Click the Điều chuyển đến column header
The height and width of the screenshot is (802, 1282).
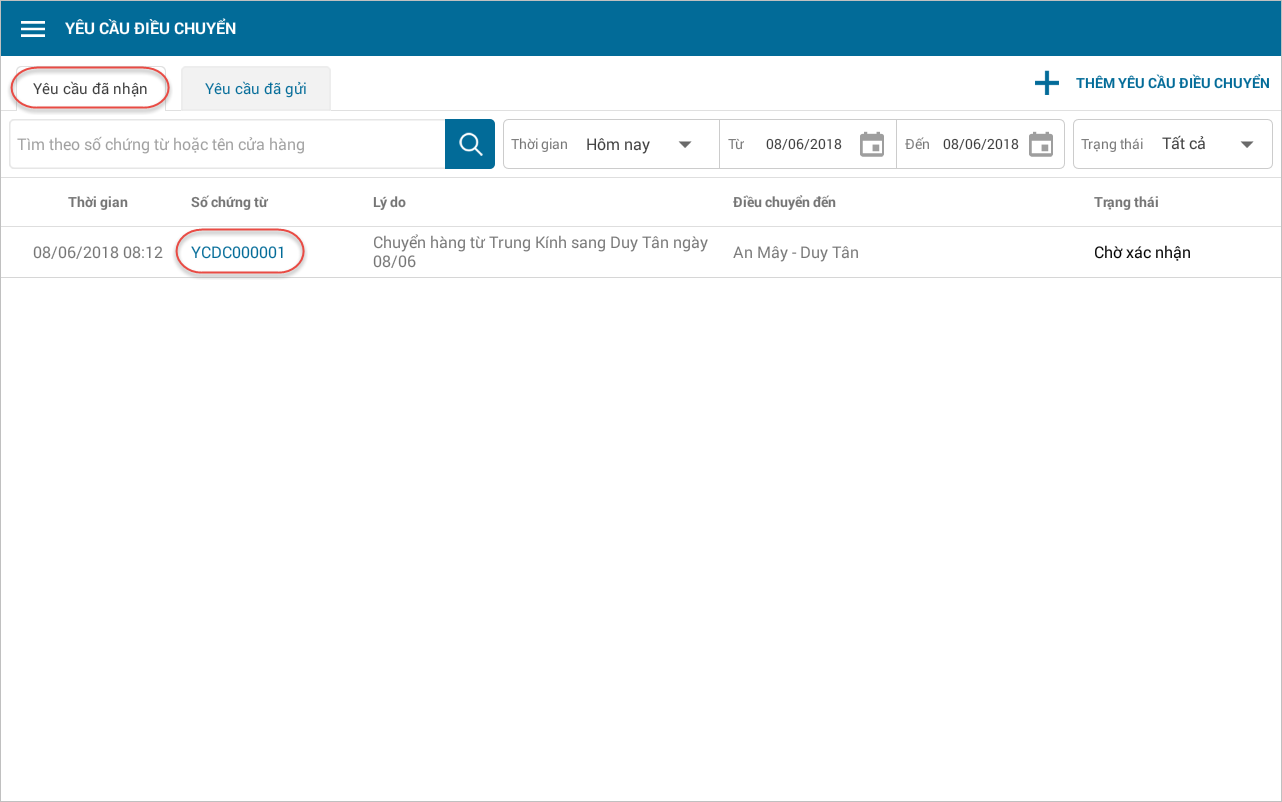pos(784,202)
